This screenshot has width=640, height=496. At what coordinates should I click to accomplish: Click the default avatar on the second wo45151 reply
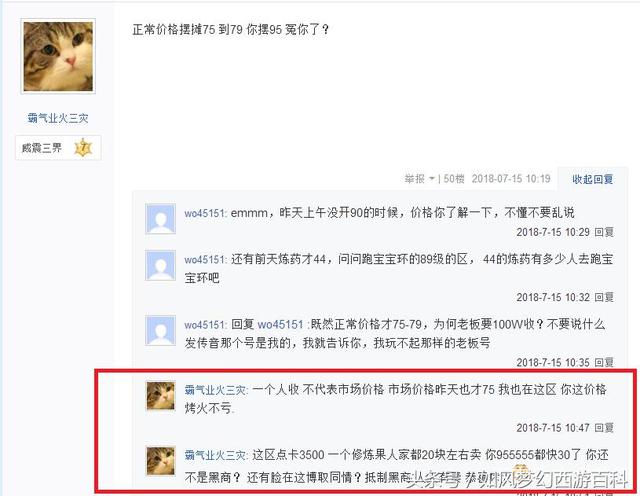(x=161, y=265)
